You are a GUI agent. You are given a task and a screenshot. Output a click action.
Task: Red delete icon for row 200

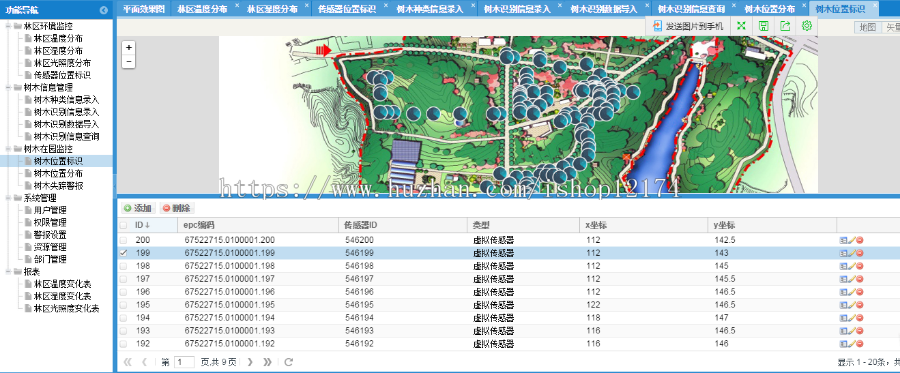coord(860,240)
